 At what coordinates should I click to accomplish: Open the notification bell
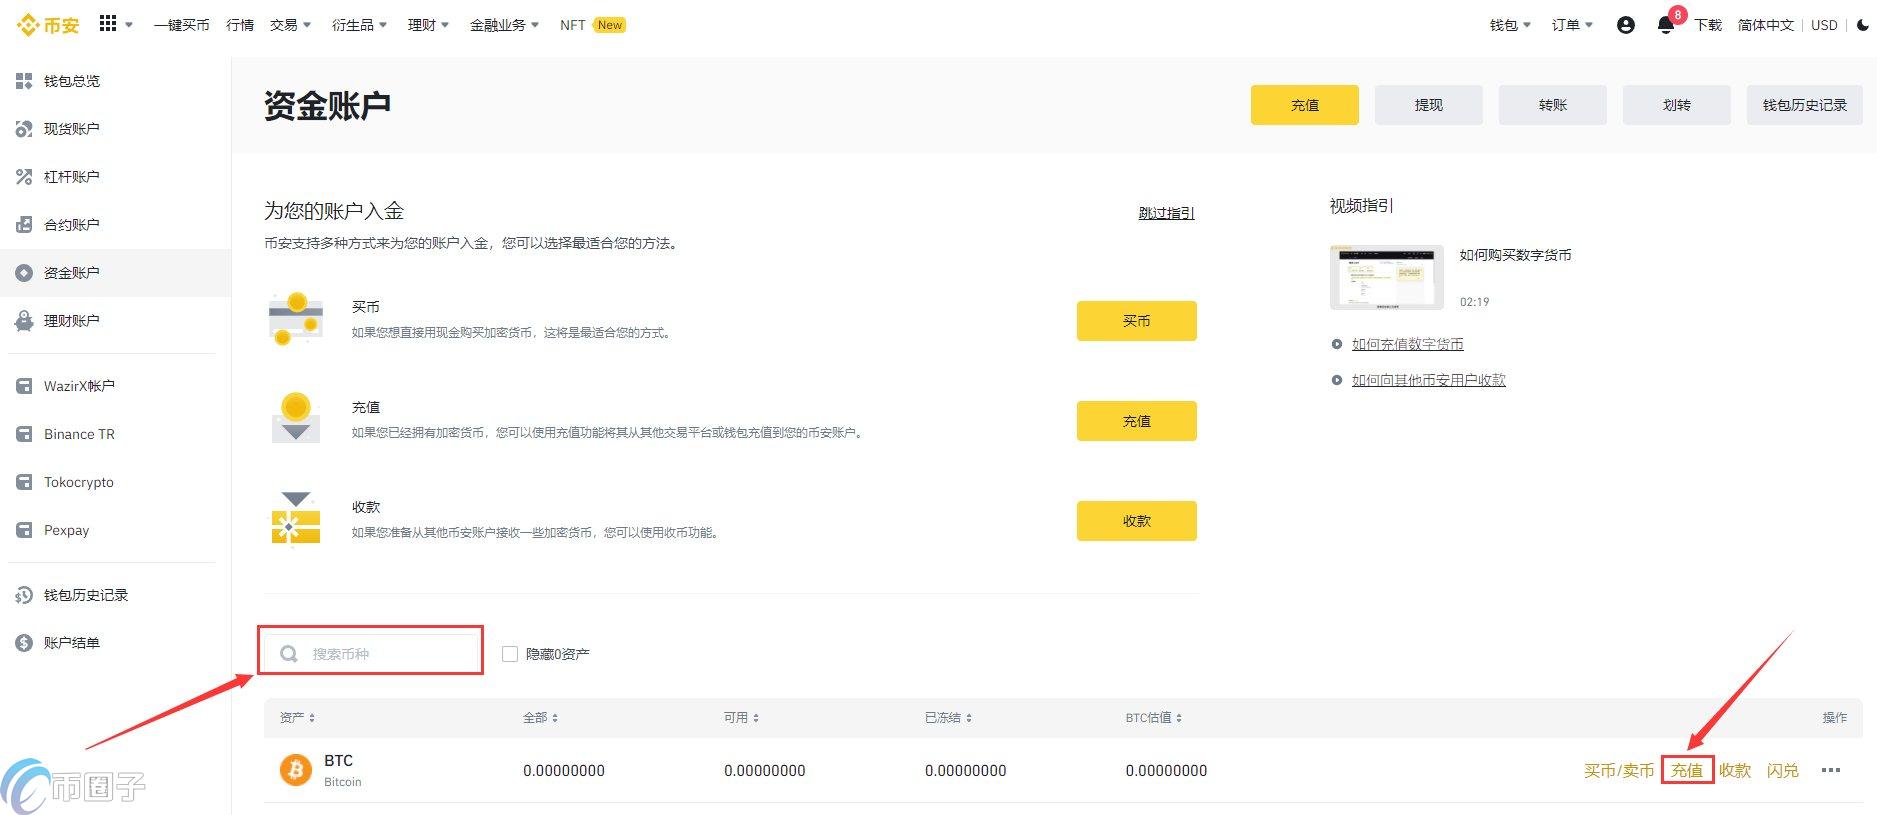1666,25
